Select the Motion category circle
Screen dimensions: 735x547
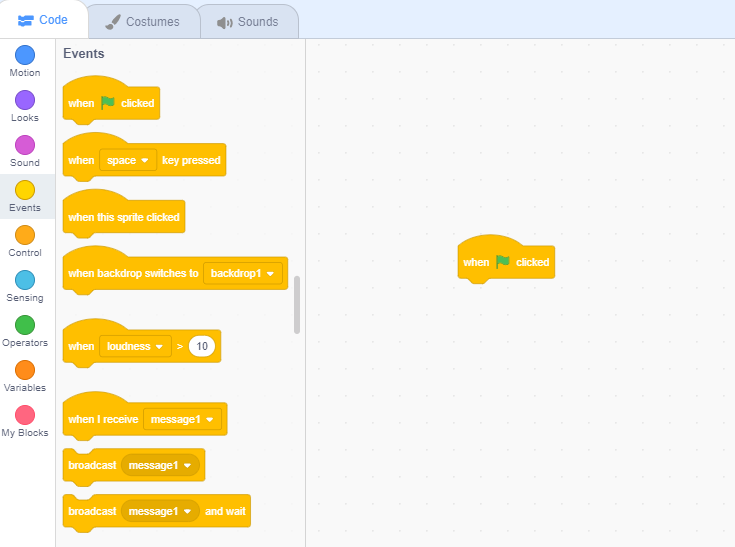[x=25, y=55]
